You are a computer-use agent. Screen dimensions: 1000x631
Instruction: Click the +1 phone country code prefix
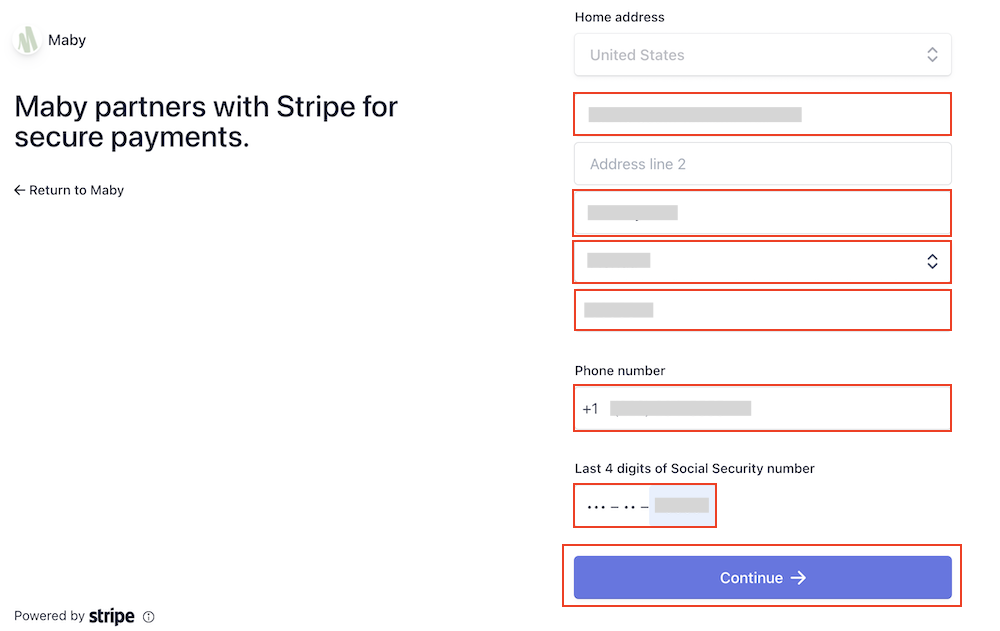[x=591, y=408]
